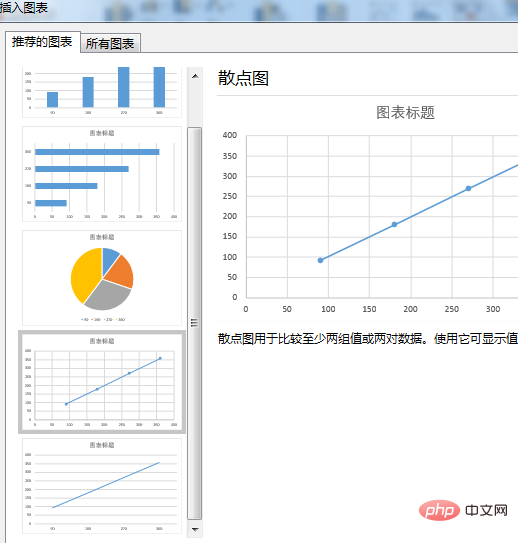
Task: Click the data point near 200 in preview
Action: click(x=394, y=224)
